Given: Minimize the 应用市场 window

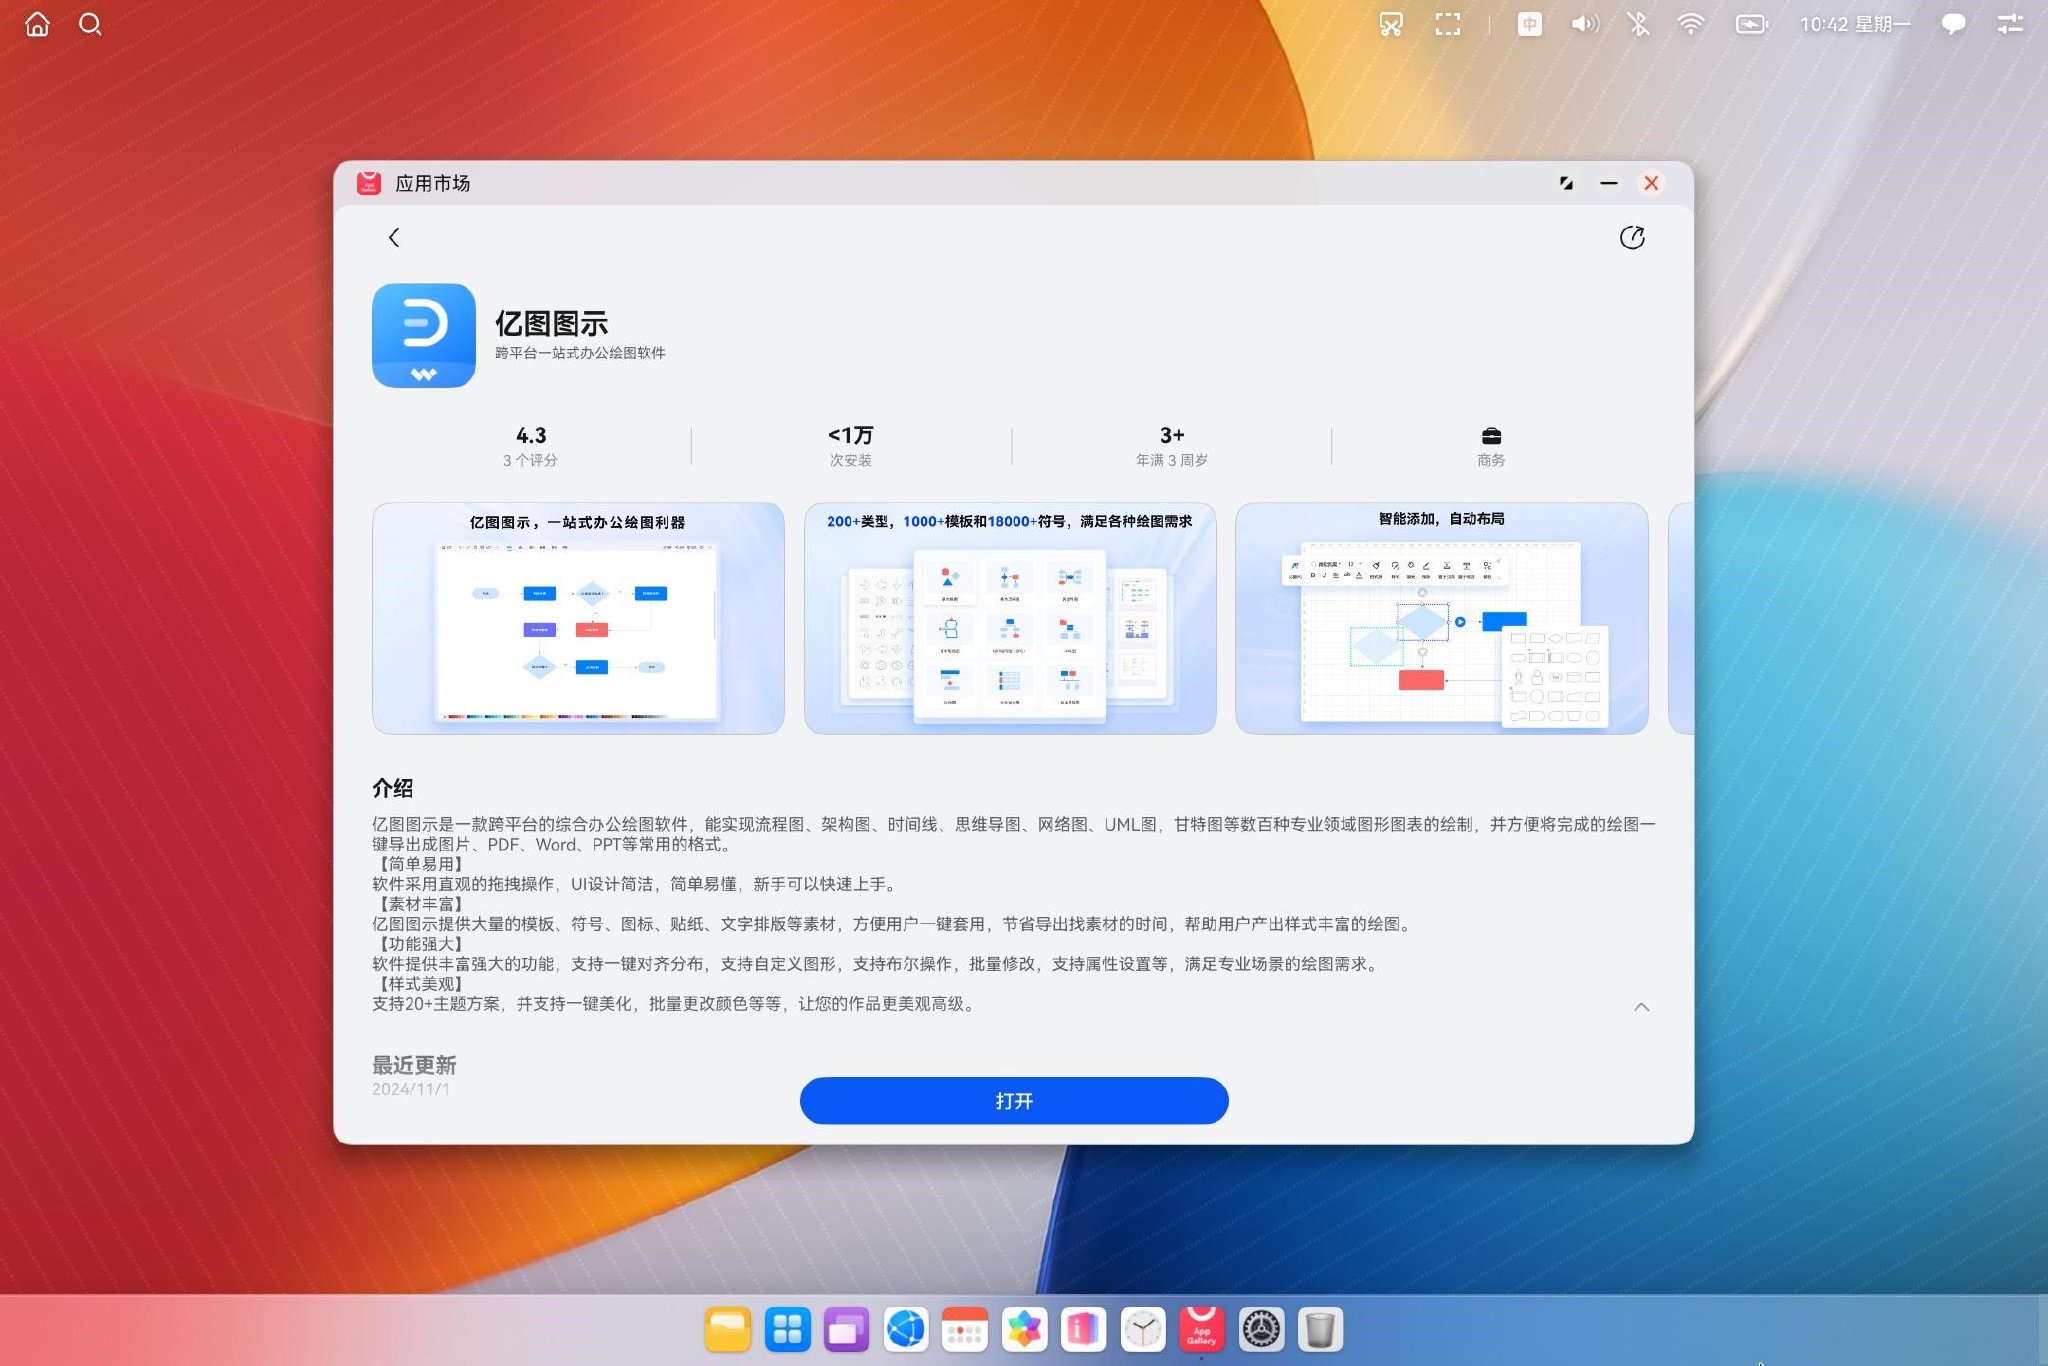Looking at the screenshot, I should (1608, 183).
